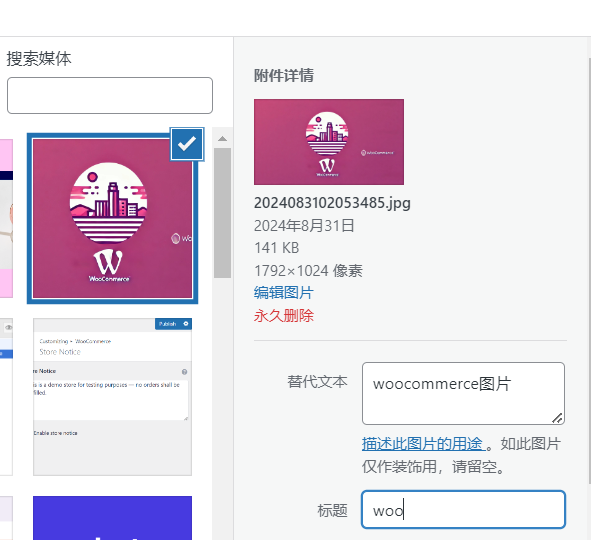Screen dimensions: 591x540
Task: Select the pink WooCommerce city thumbnail
Action: pyautogui.click(x=112, y=218)
